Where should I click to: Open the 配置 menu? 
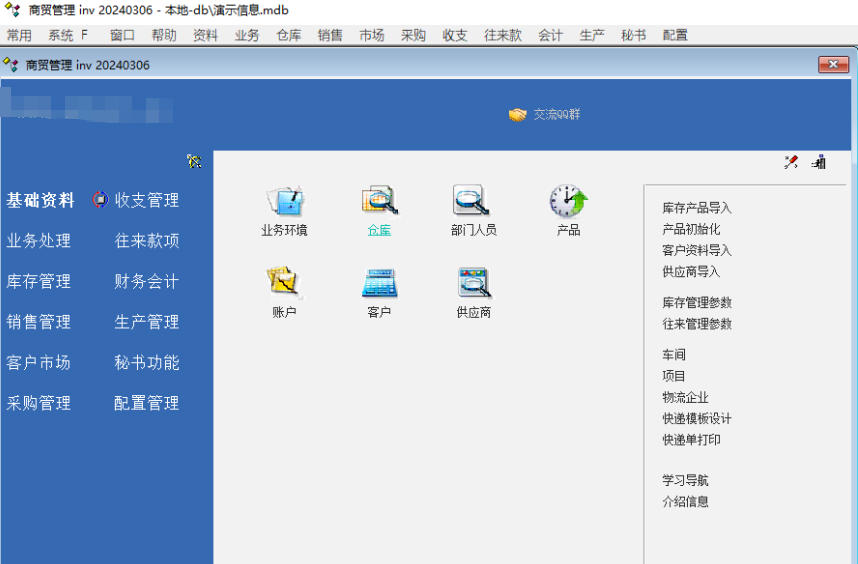pyautogui.click(x=675, y=35)
